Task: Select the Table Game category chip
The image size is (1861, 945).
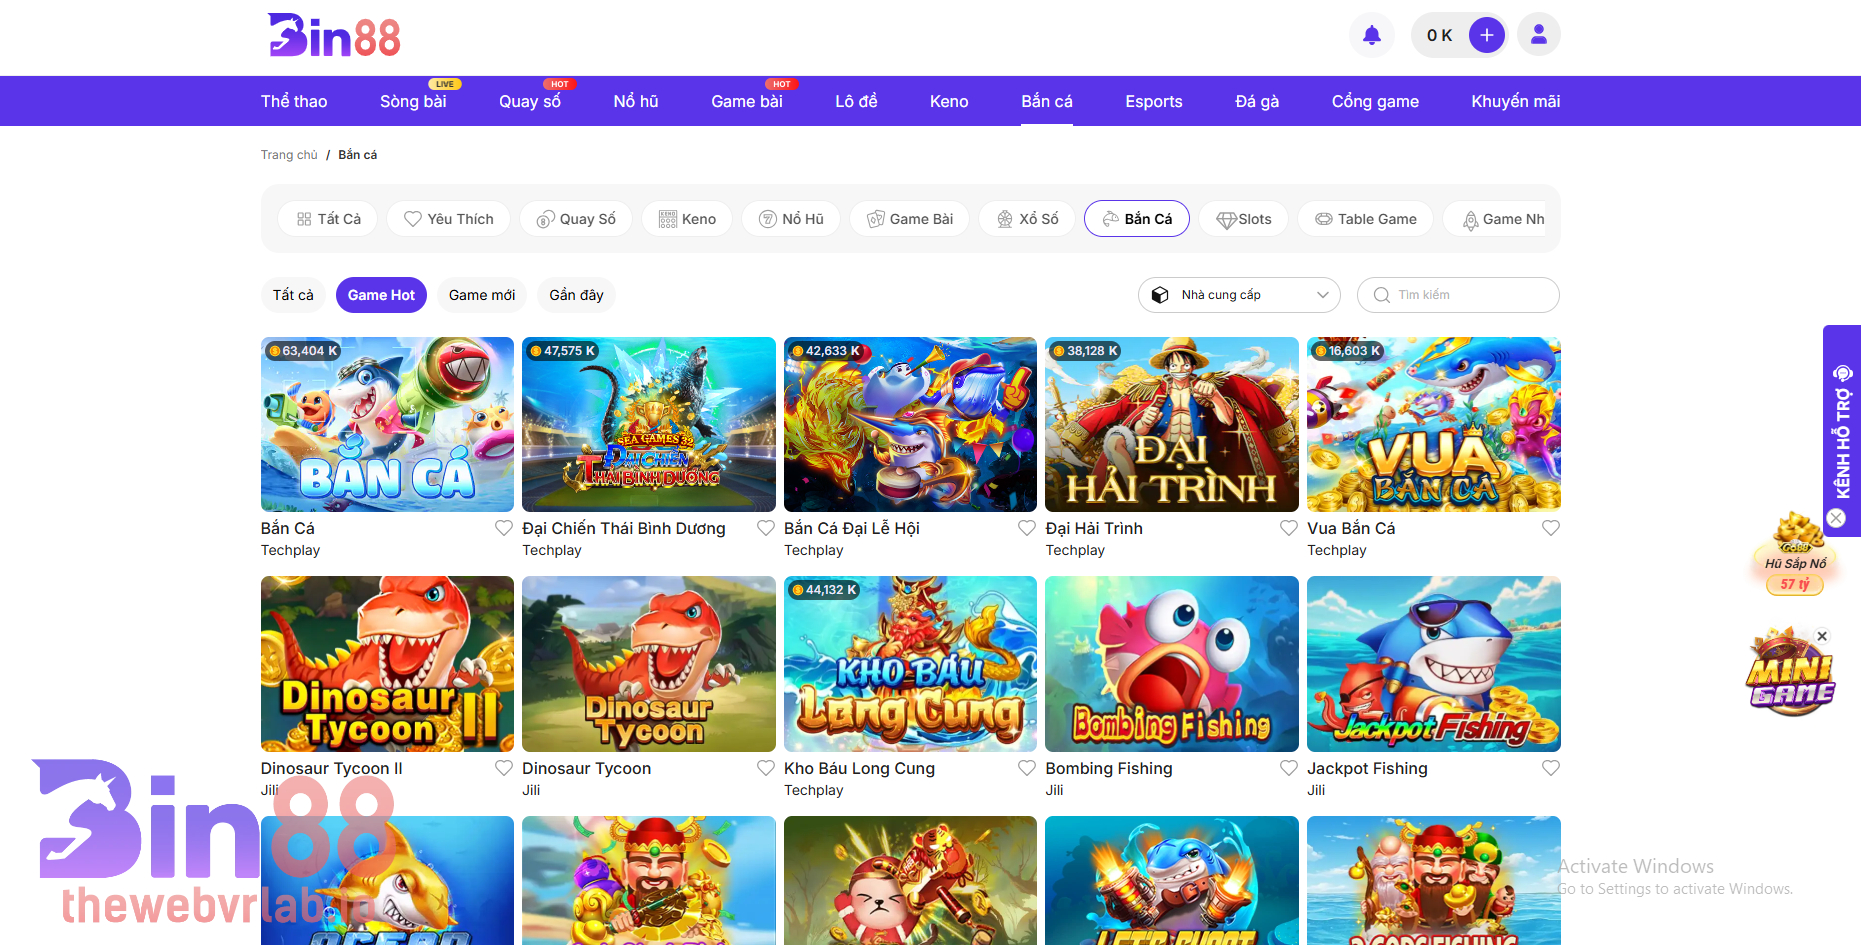Action: coord(1365,218)
